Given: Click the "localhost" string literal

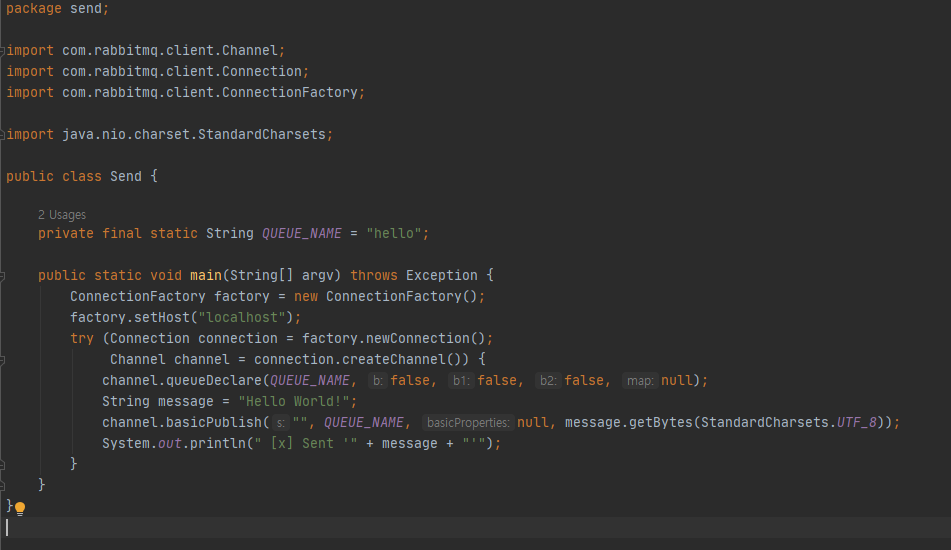Looking at the screenshot, I should click(x=241, y=318).
